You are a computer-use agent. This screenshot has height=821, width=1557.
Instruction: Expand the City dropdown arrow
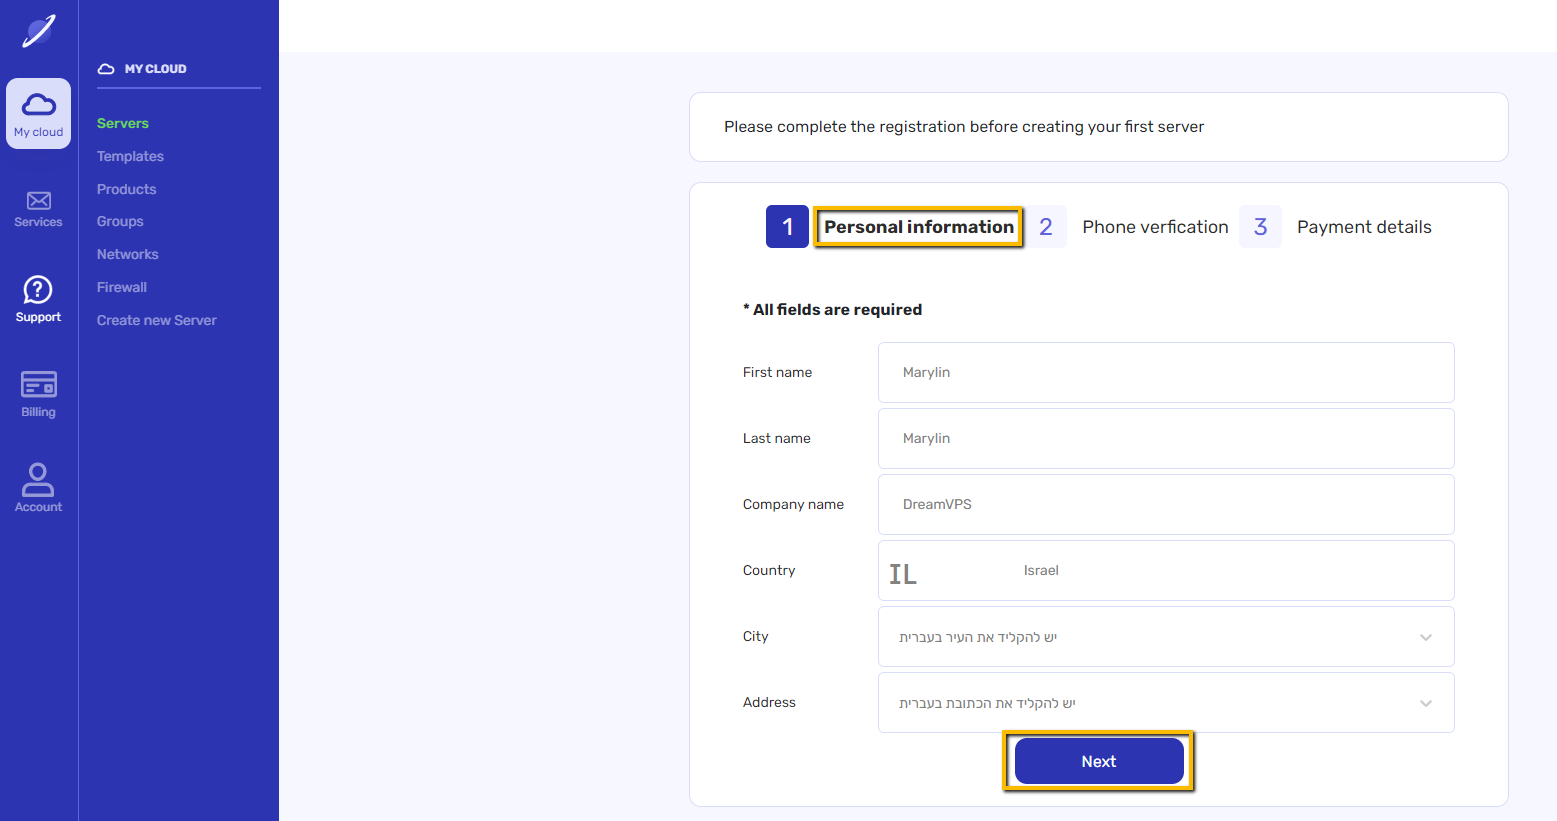(x=1426, y=637)
